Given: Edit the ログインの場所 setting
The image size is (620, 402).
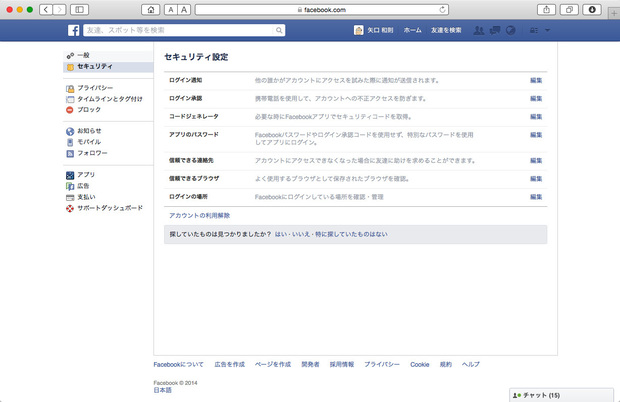Looking at the screenshot, I should (536, 197).
